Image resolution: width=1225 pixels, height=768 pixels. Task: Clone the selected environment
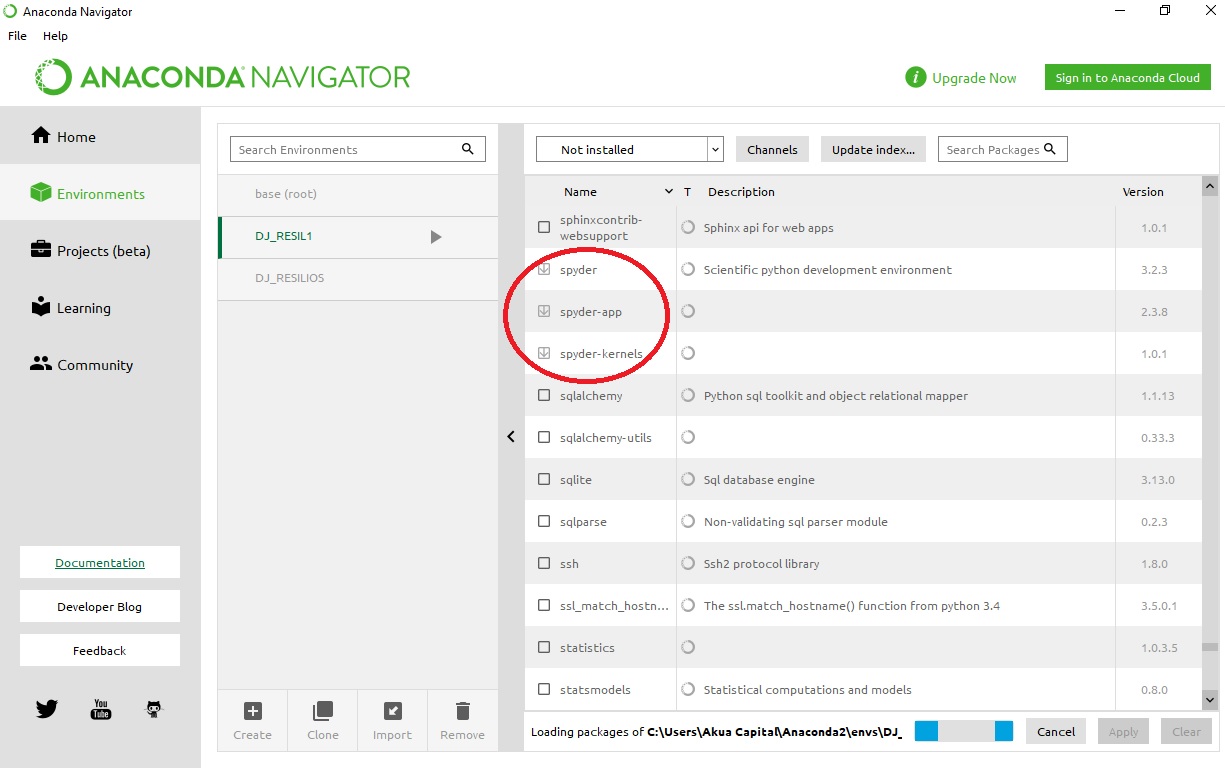[323, 721]
